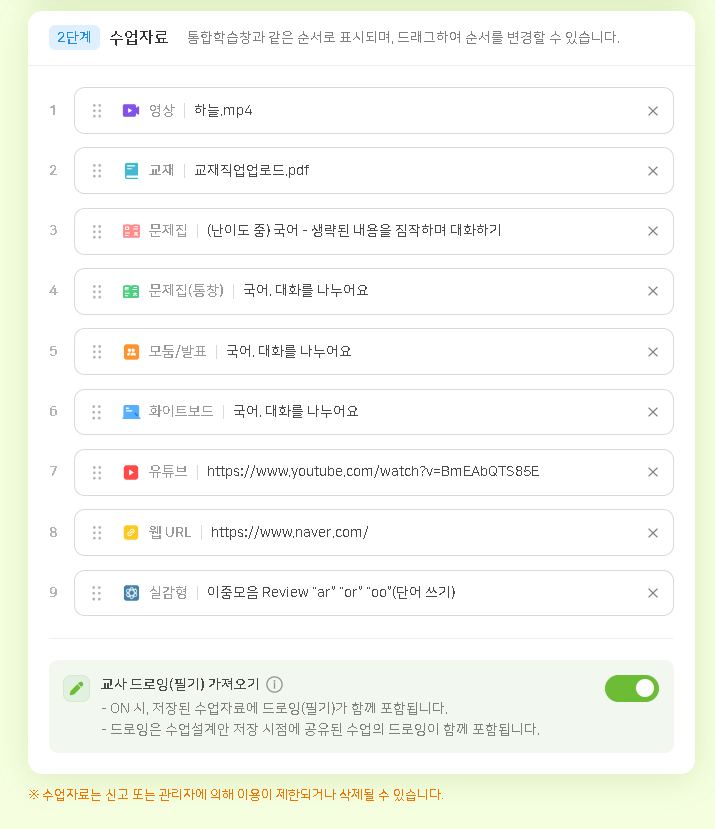Image resolution: width=715 pixels, height=829 pixels.
Task: Click the red 유튜브 play icon
Action: 131,472
